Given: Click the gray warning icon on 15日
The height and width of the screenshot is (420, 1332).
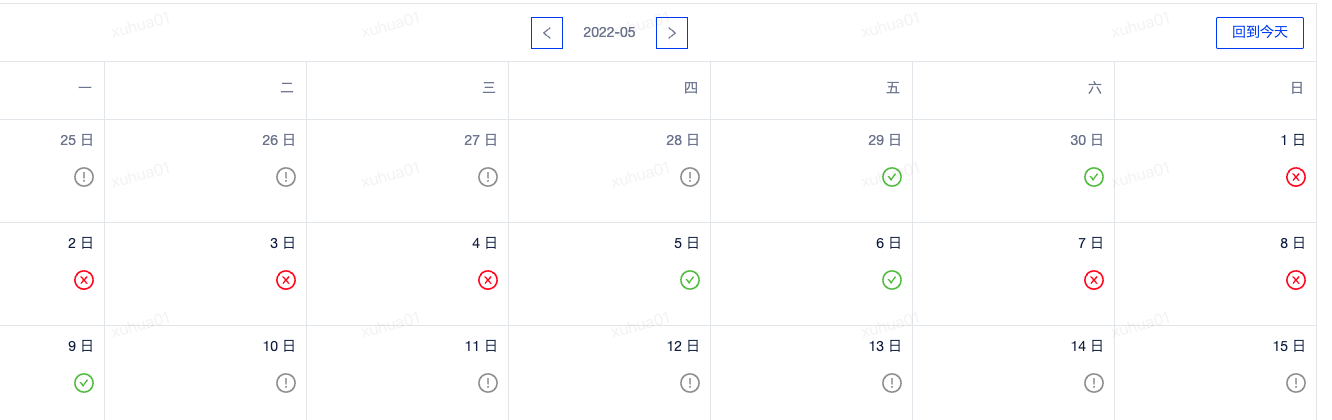Looking at the screenshot, I should coord(1296,383).
